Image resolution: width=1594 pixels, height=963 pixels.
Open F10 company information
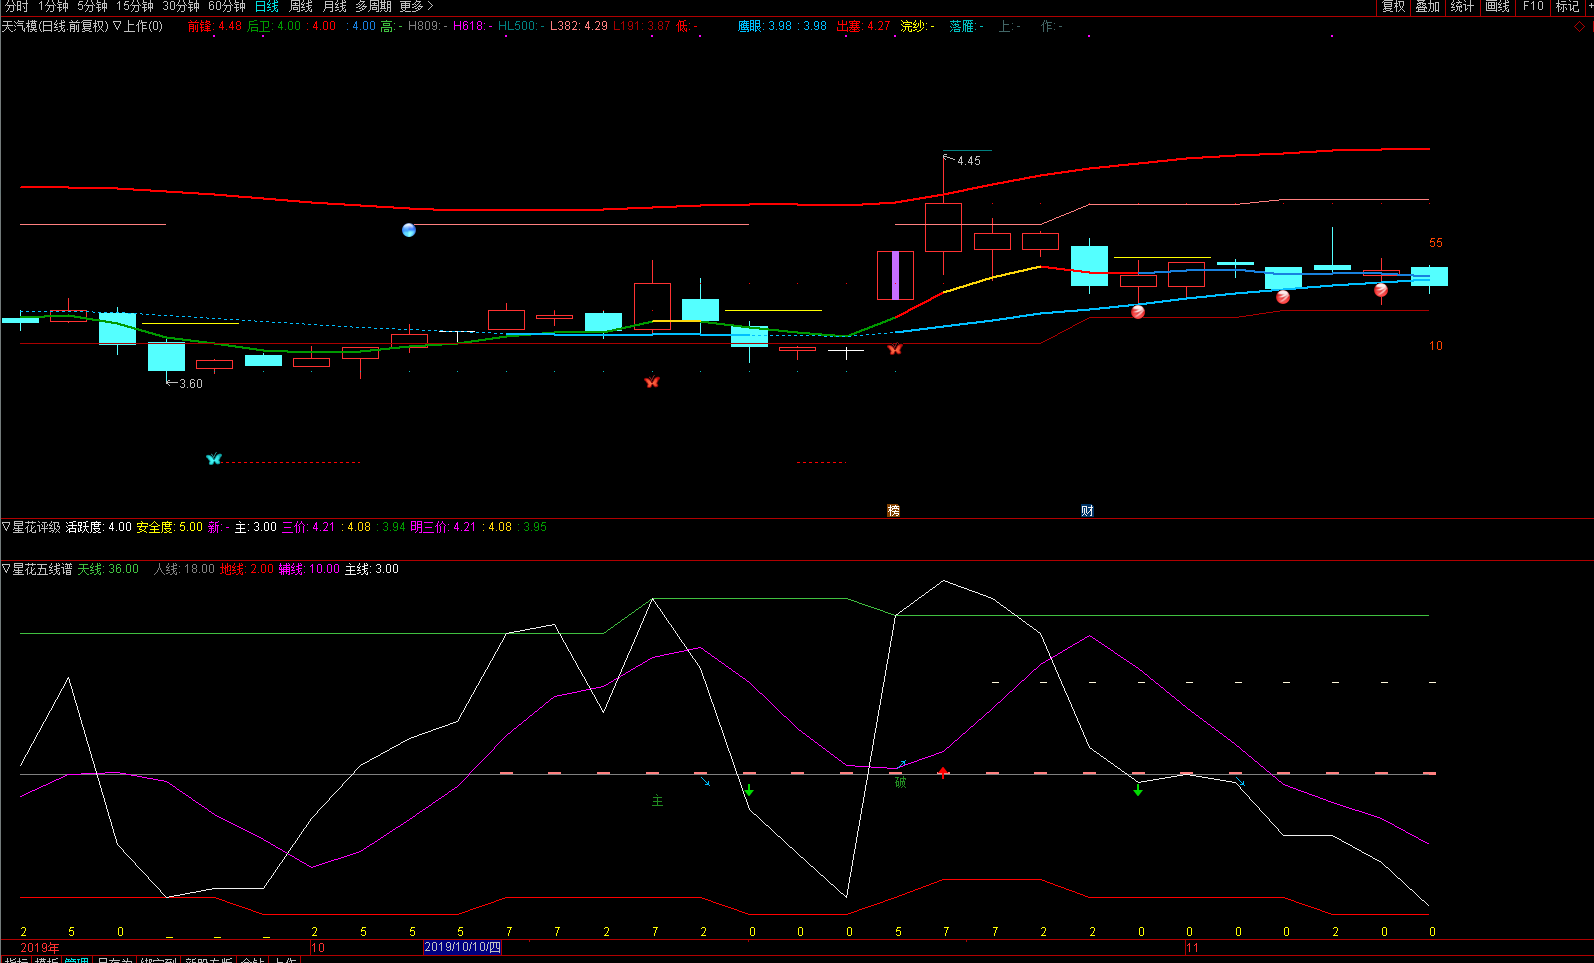[1533, 7]
